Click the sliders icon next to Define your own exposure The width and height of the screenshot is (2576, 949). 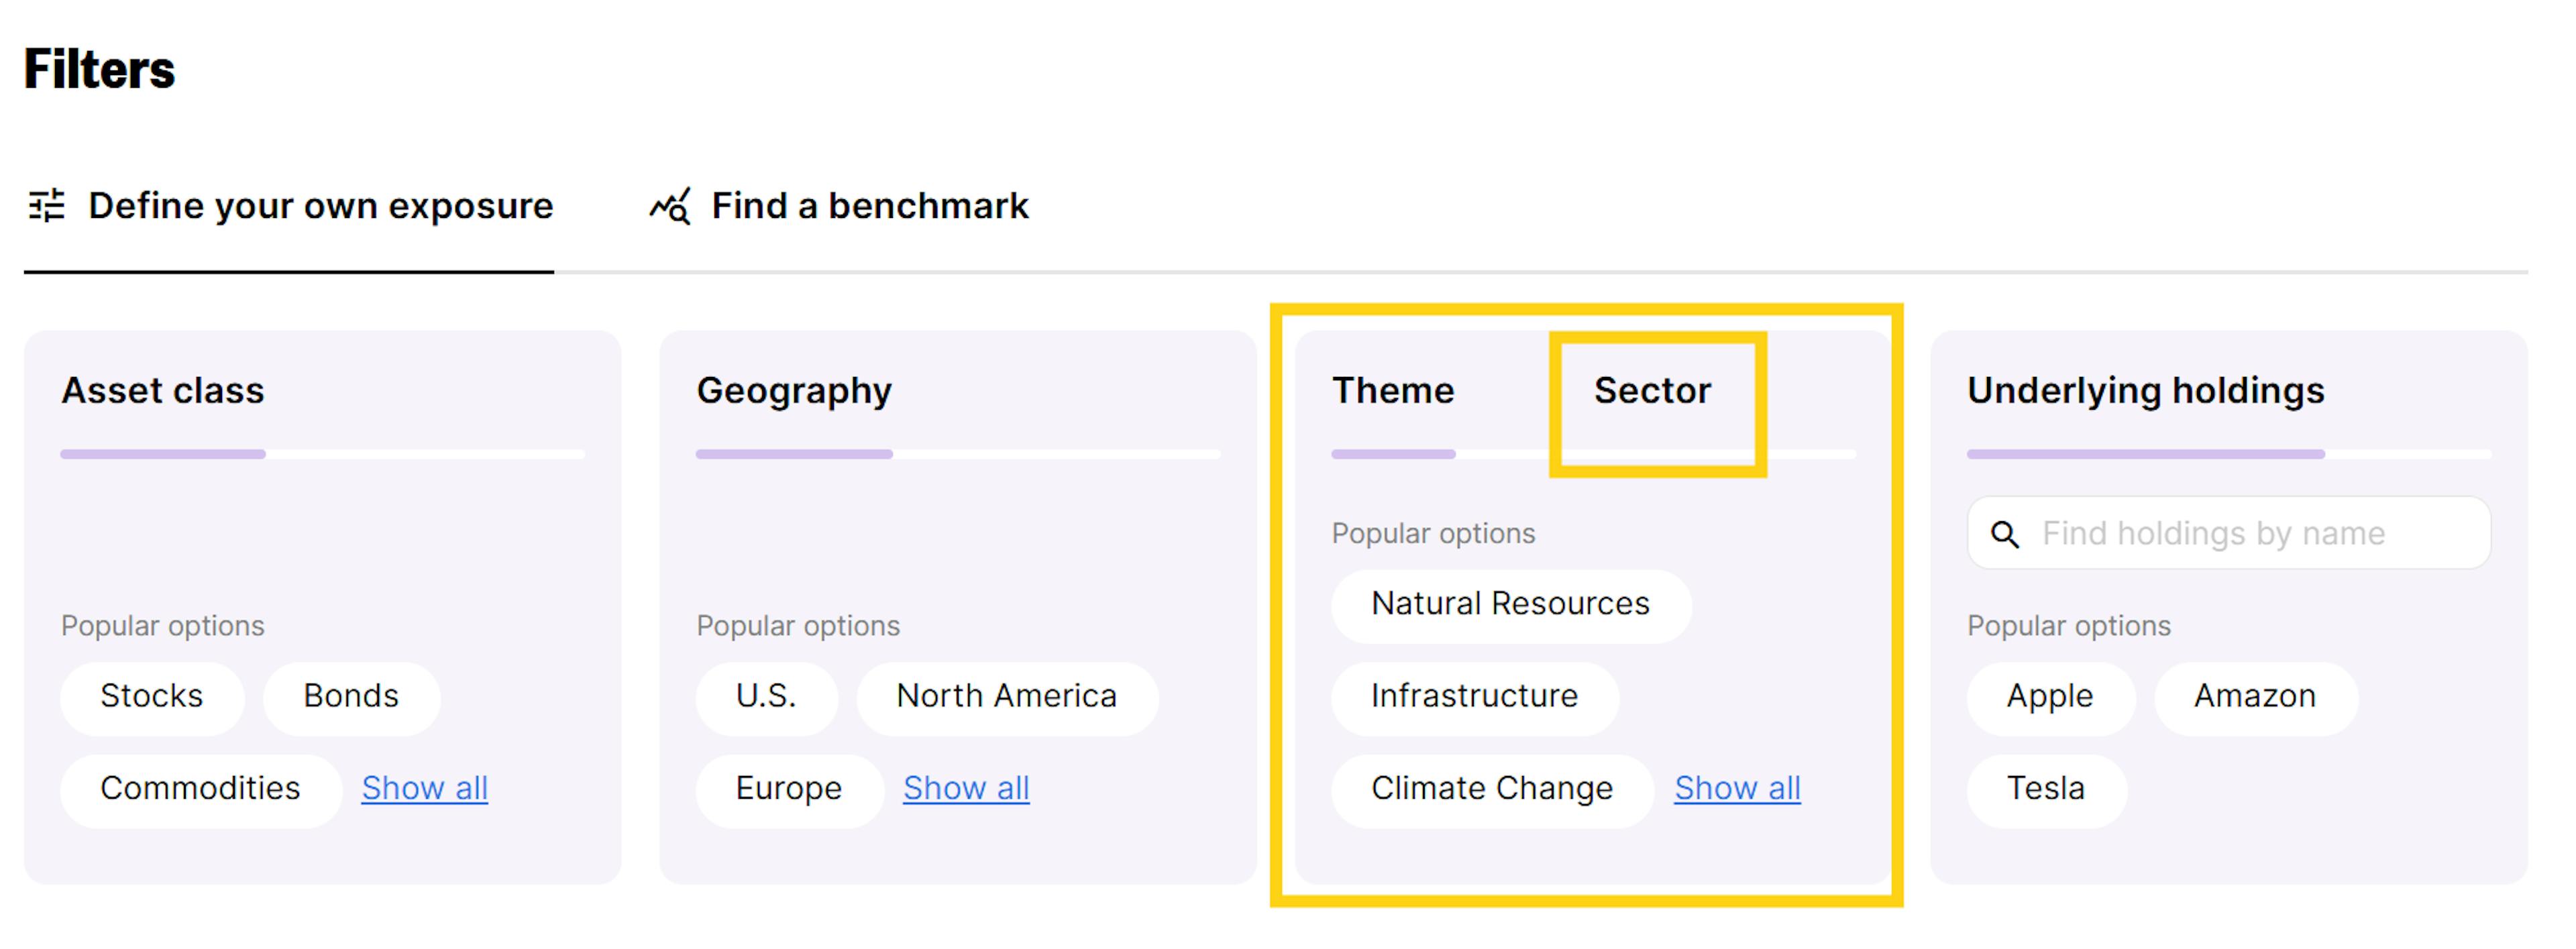point(47,206)
